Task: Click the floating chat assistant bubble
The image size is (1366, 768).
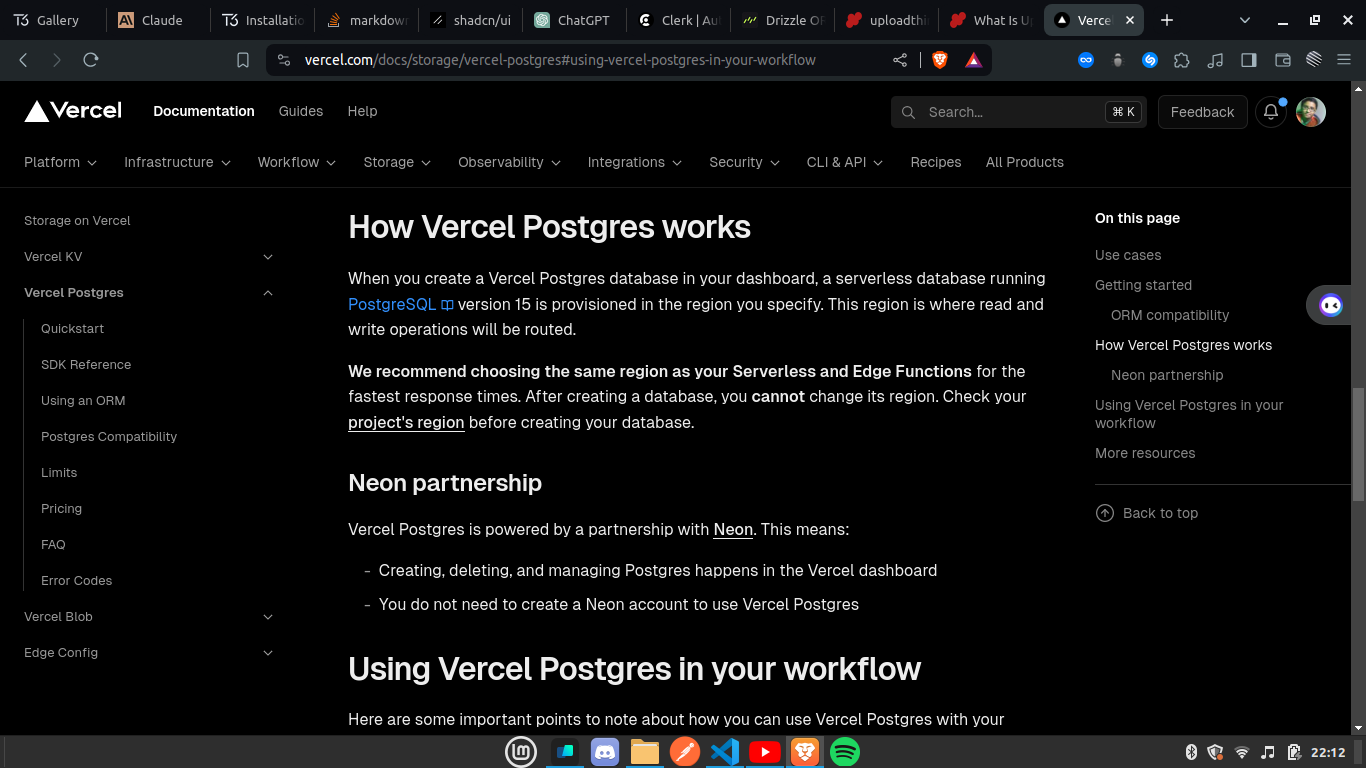Action: click(1331, 305)
